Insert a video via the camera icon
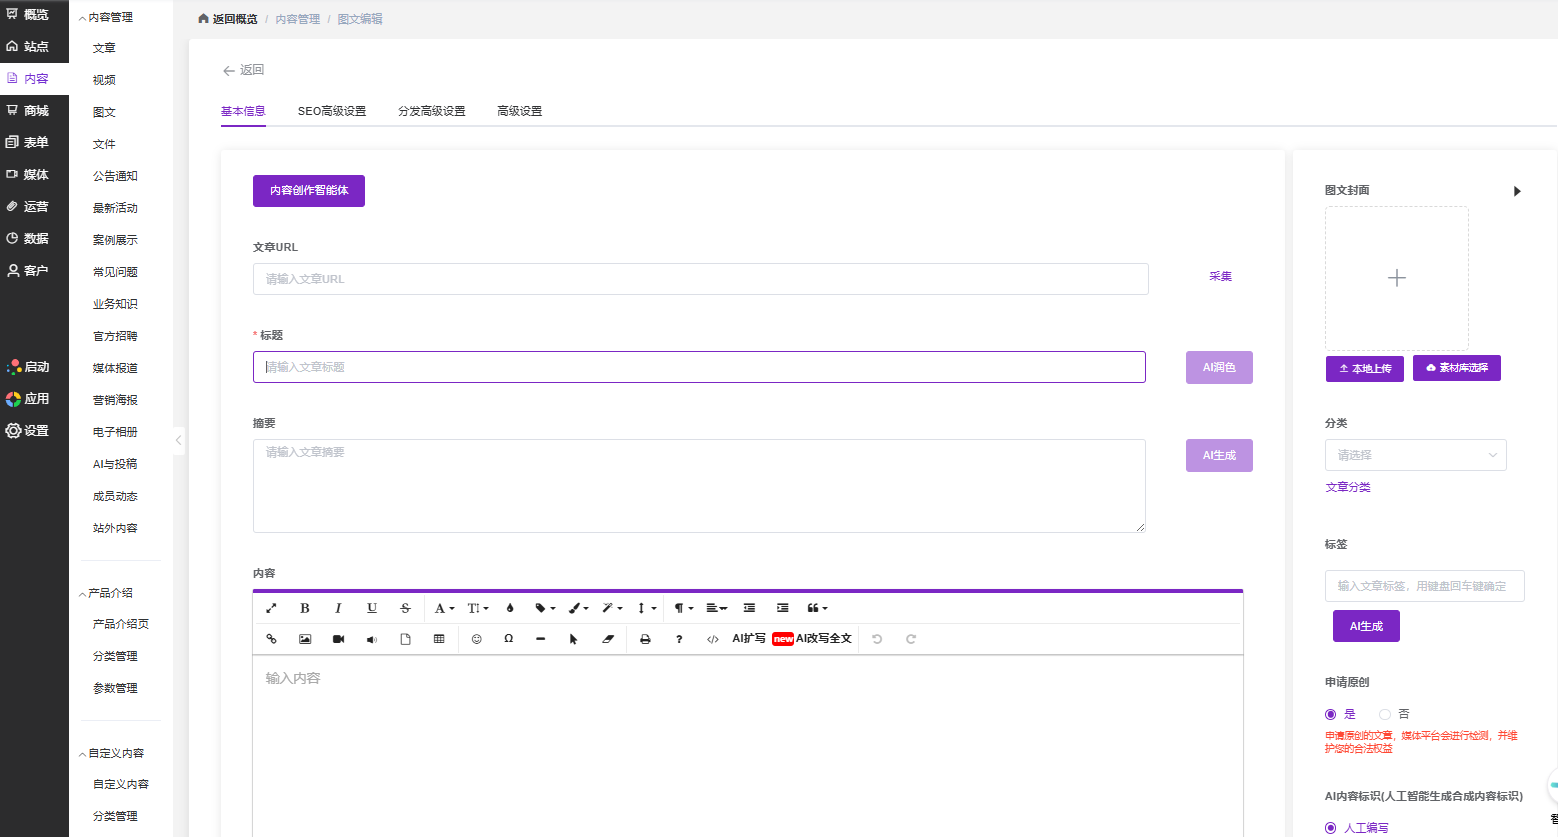The height and width of the screenshot is (837, 1558). pos(338,639)
